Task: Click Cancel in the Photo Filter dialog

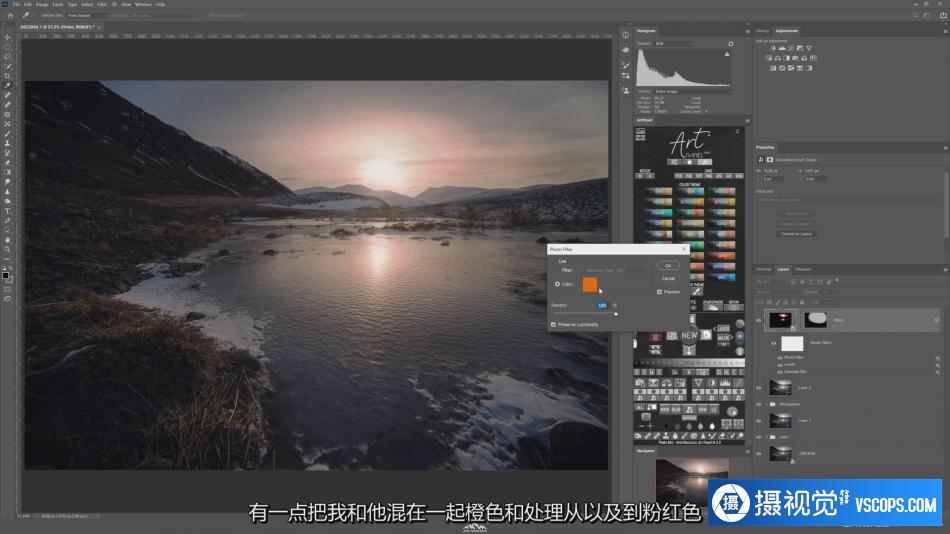Action: tap(668, 278)
